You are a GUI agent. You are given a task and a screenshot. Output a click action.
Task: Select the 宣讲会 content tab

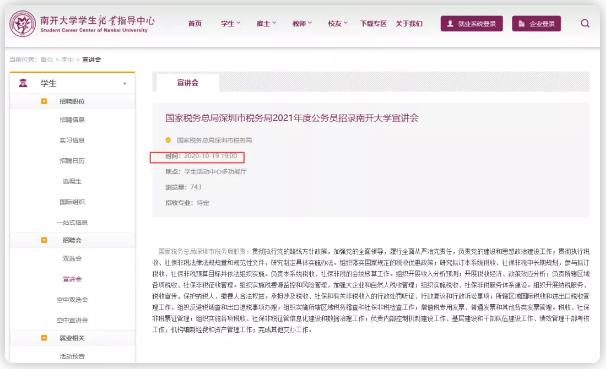tap(188, 82)
